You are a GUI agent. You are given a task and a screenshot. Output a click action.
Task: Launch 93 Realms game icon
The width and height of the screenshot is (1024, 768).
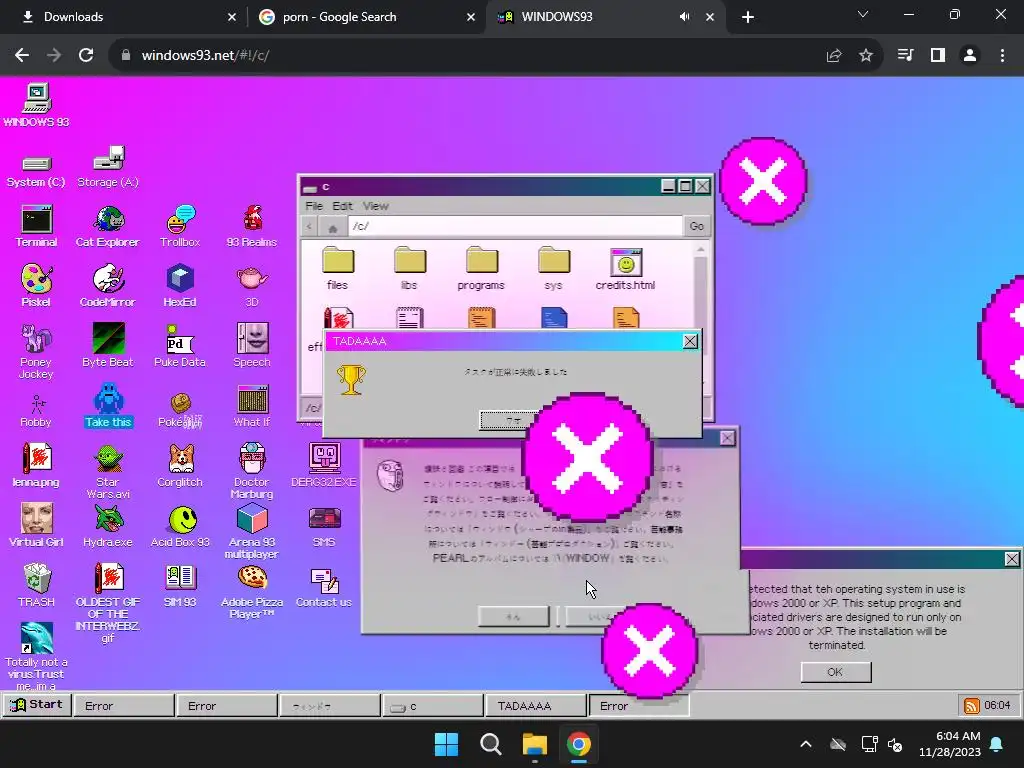[251, 226]
